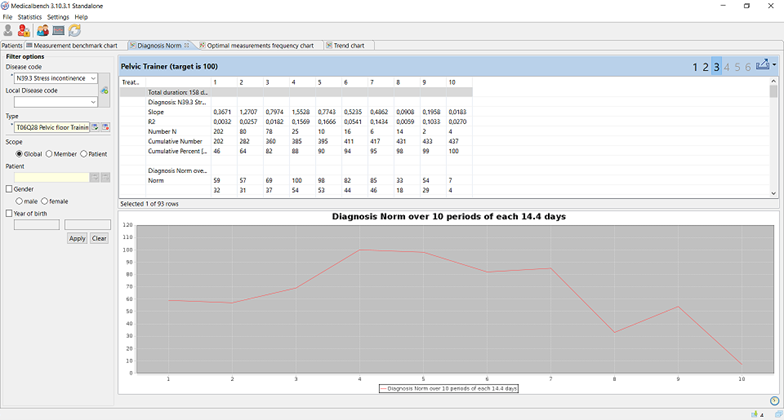This screenshot has width=784, height=420.
Task: Click the add disease code icon
Action: pos(104,90)
